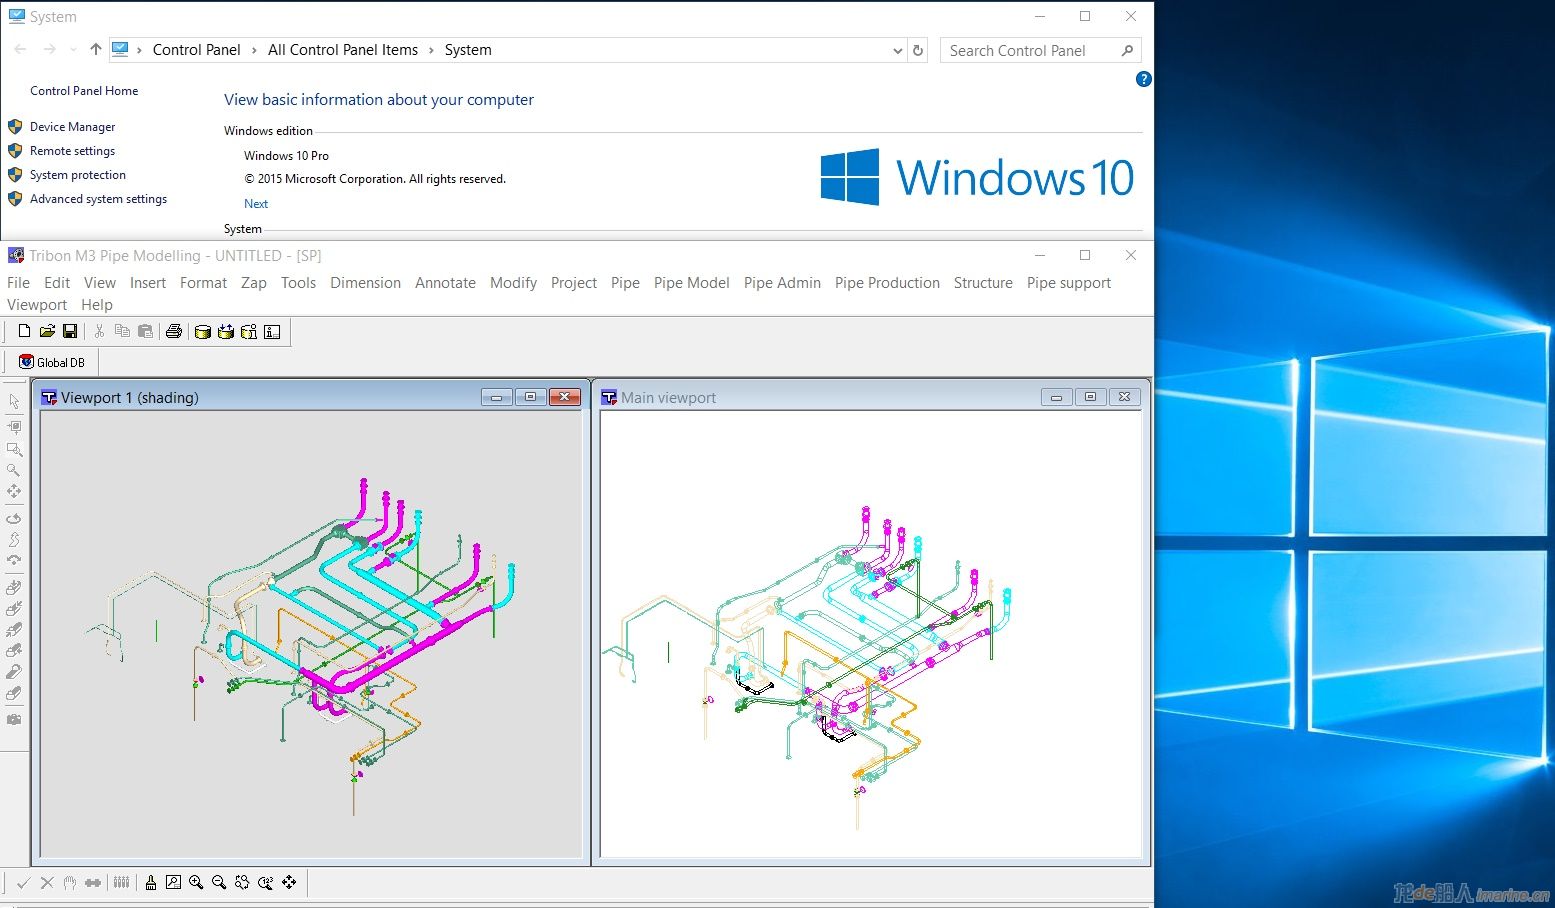
Task: Click the rotate loop tool in left toolbar
Action: coord(14,518)
